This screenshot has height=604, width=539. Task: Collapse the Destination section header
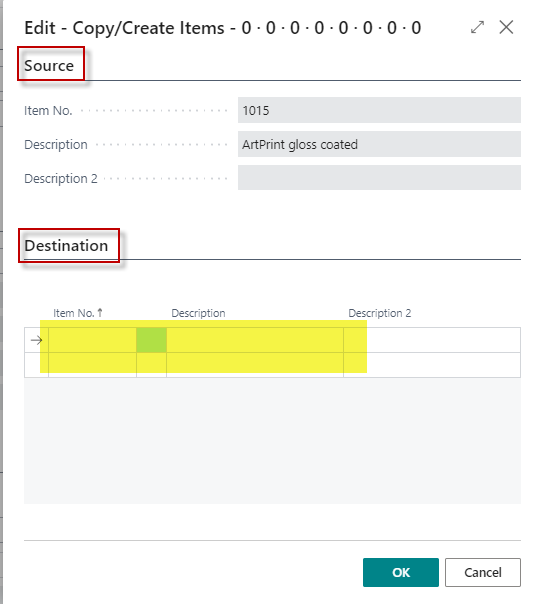(x=66, y=246)
